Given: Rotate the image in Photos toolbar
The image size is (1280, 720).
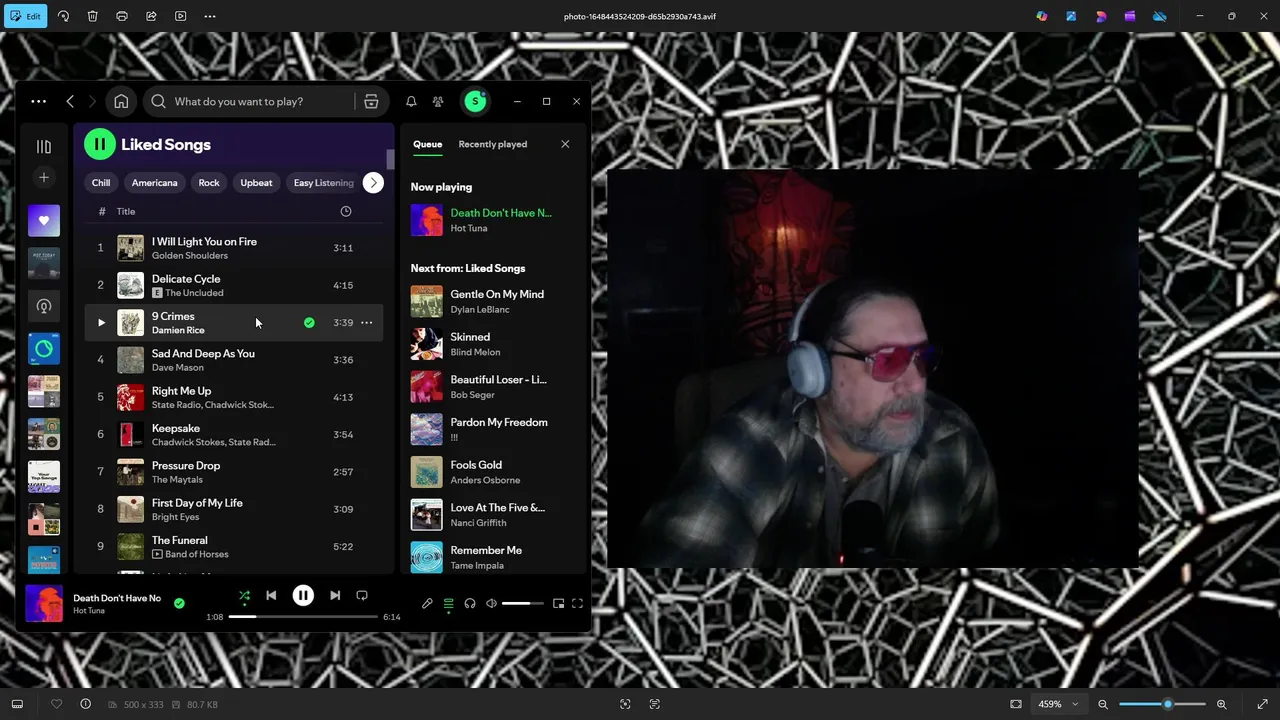Looking at the screenshot, I should tap(63, 16).
